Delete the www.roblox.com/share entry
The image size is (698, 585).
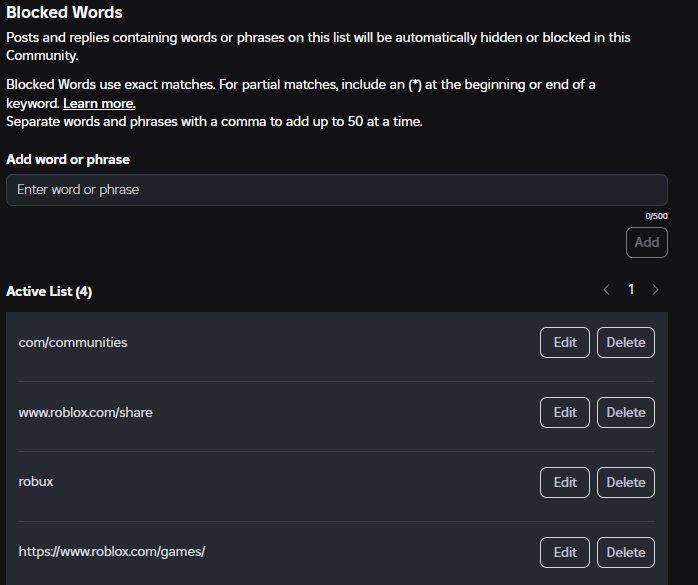click(626, 412)
